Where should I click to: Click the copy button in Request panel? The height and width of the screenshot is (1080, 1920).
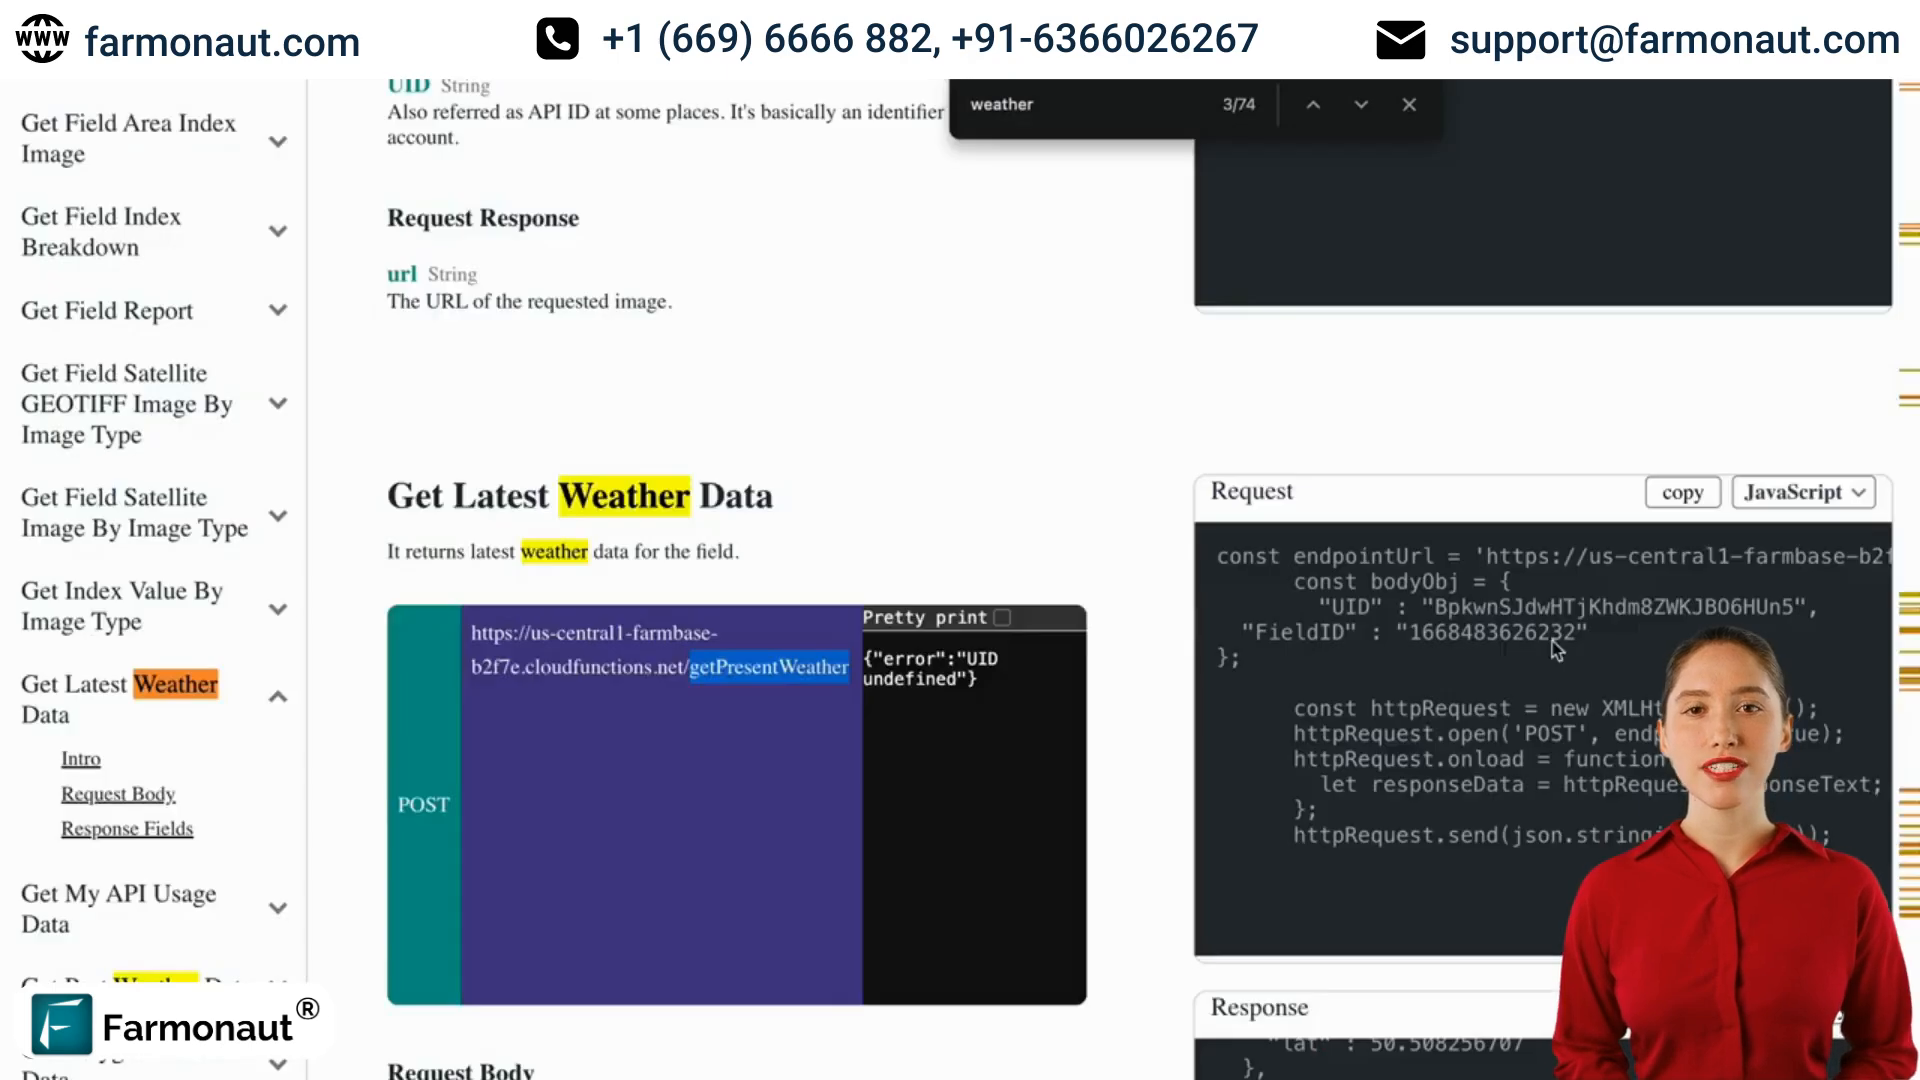pyautogui.click(x=1683, y=492)
